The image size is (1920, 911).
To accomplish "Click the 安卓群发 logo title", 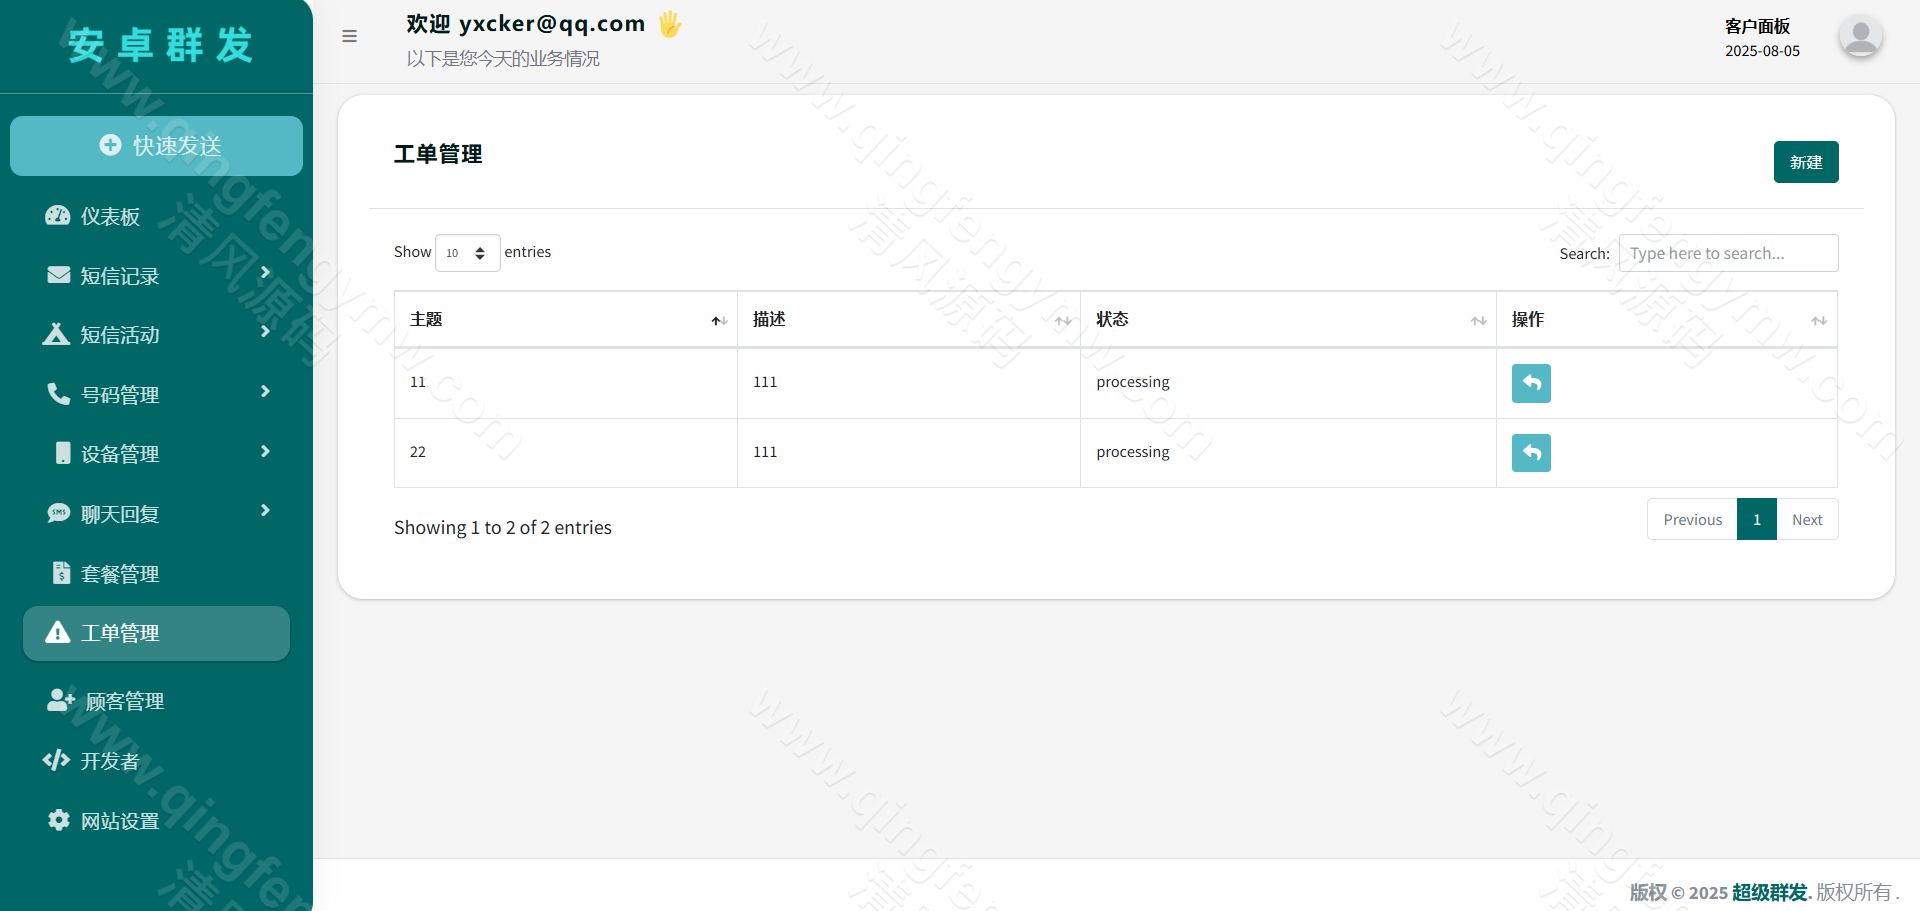I will (160, 46).
